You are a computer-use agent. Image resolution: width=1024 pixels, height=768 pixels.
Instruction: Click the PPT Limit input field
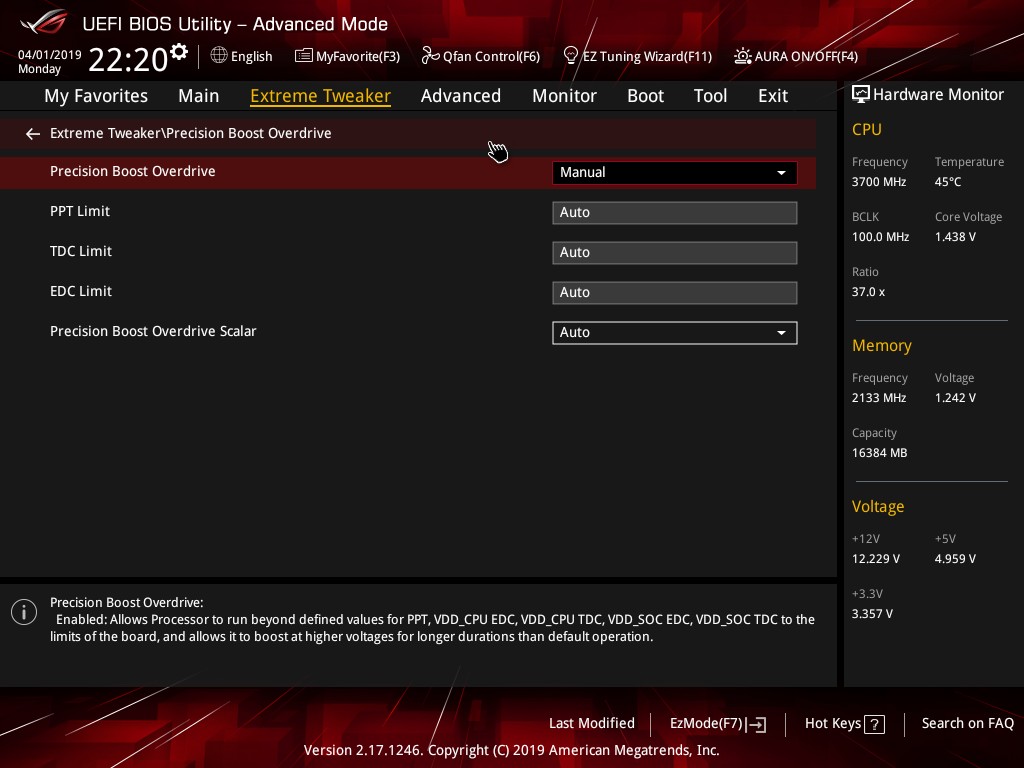[675, 212]
